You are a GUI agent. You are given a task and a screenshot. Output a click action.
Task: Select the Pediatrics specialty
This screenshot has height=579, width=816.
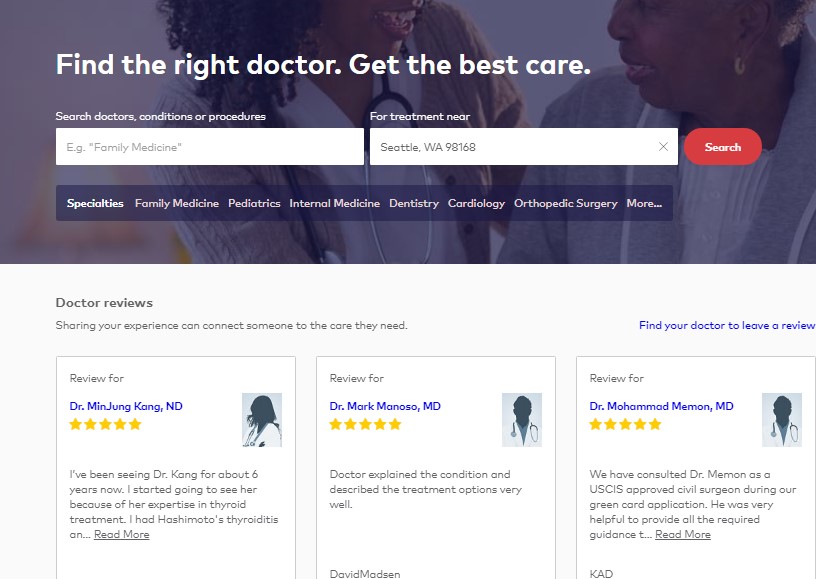254,203
